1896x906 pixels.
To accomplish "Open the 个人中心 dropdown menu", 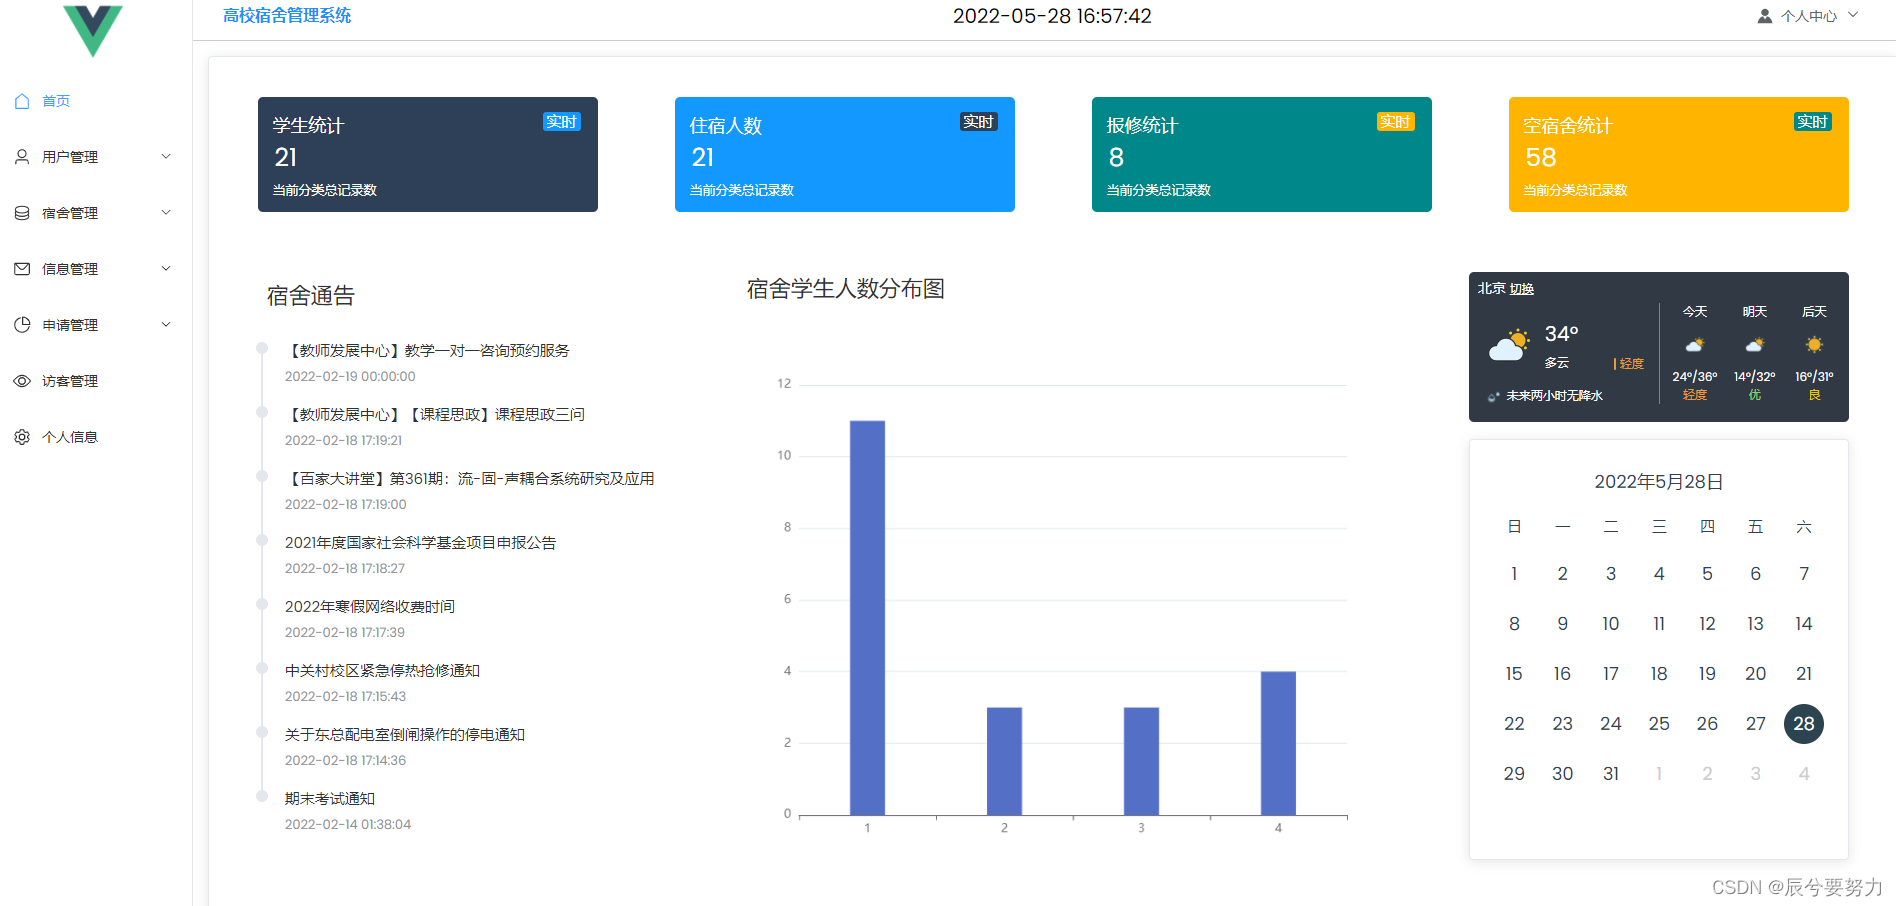I will pos(1810,15).
